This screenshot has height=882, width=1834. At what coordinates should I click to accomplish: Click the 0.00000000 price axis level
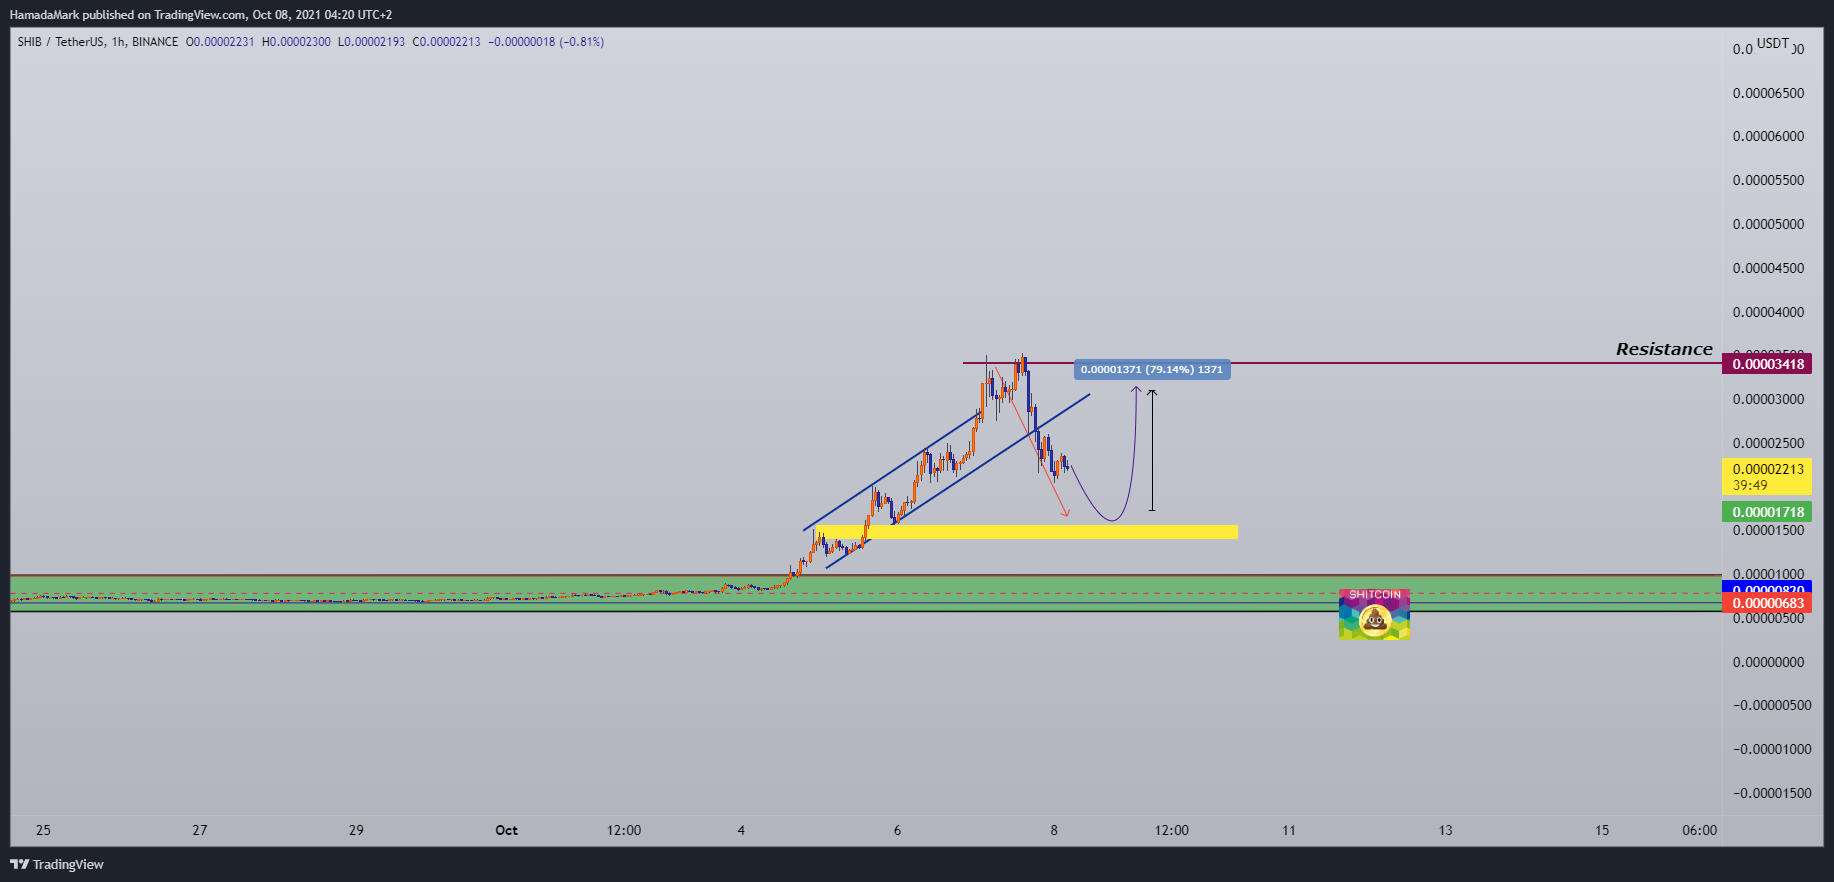pos(1768,662)
